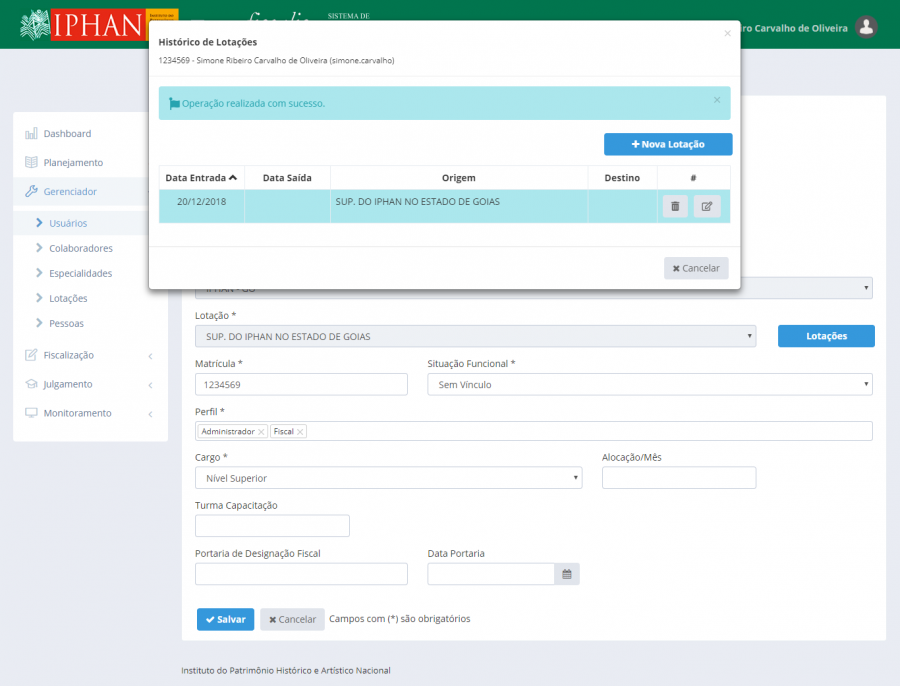Remove the Administrador perfil tag

(x=261, y=432)
